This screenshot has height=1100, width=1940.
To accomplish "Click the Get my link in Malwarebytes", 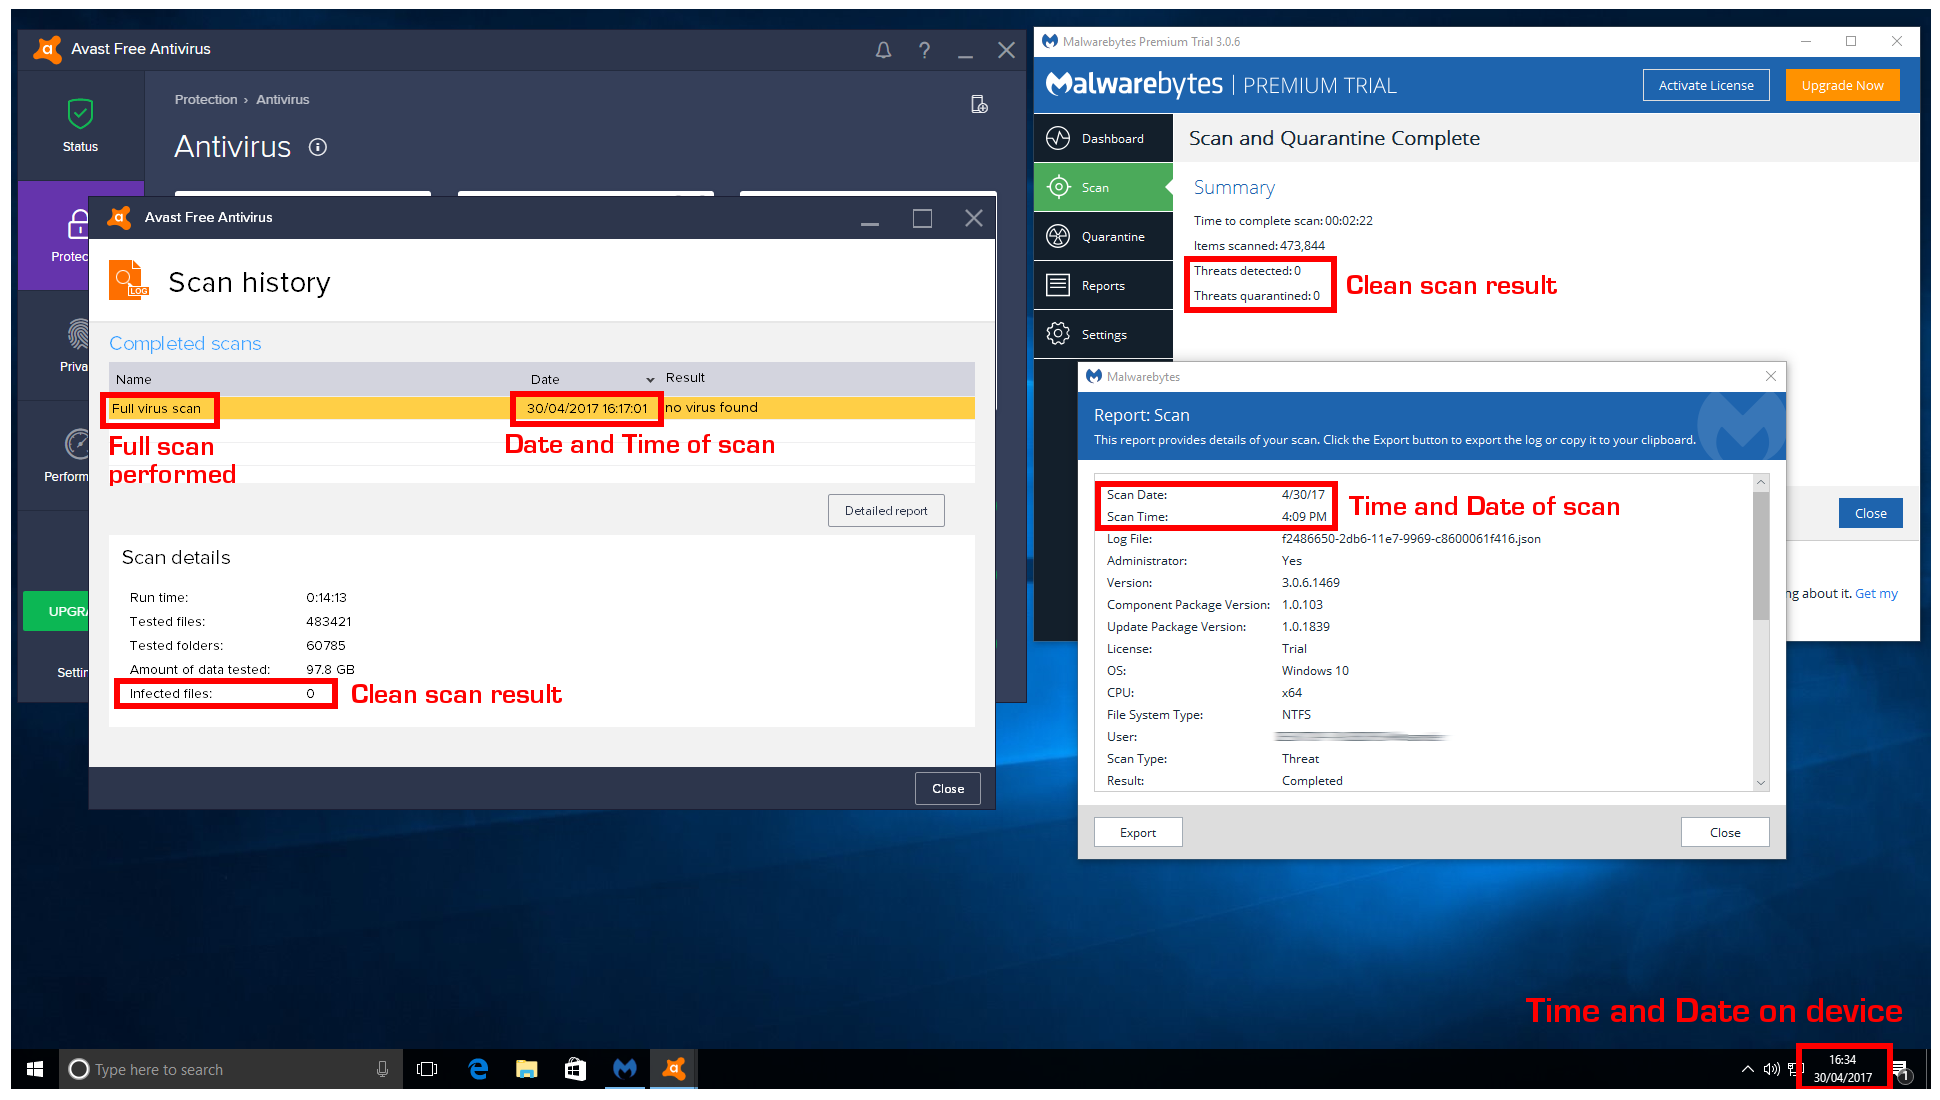I will 1876,594.
